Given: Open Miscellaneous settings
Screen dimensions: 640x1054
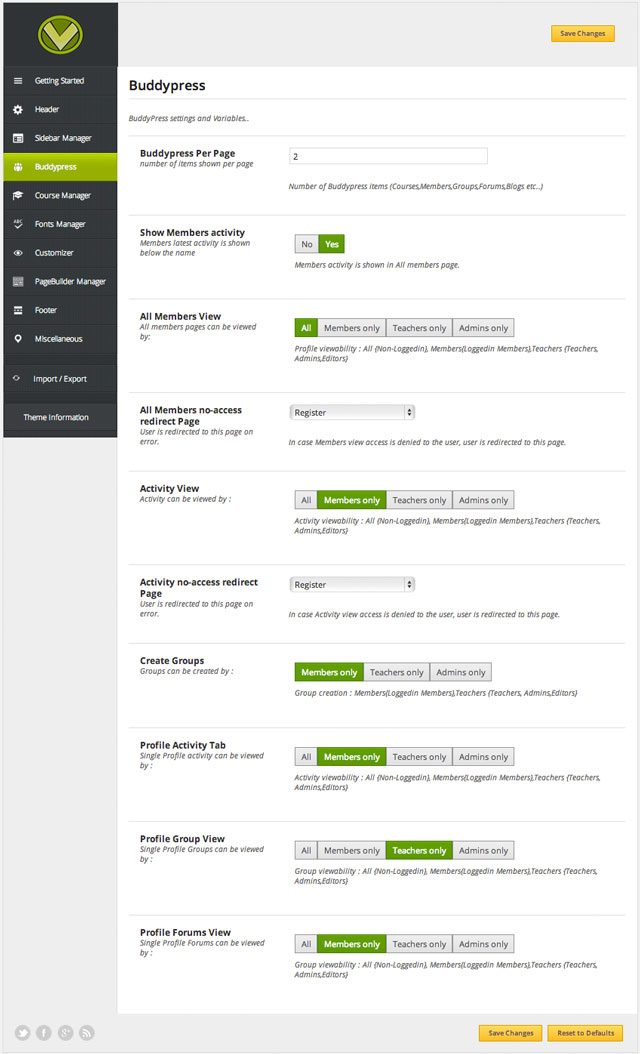Looking at the screenshot, I should (x=61, y=339).
